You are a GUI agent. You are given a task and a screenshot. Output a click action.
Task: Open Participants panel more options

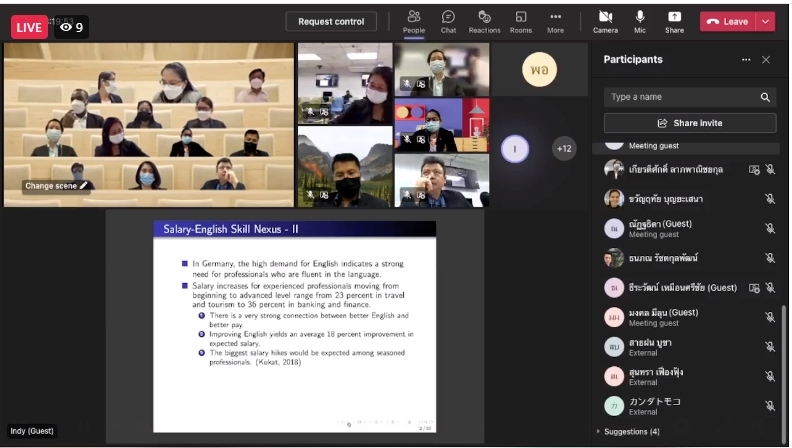pos(746,60)
